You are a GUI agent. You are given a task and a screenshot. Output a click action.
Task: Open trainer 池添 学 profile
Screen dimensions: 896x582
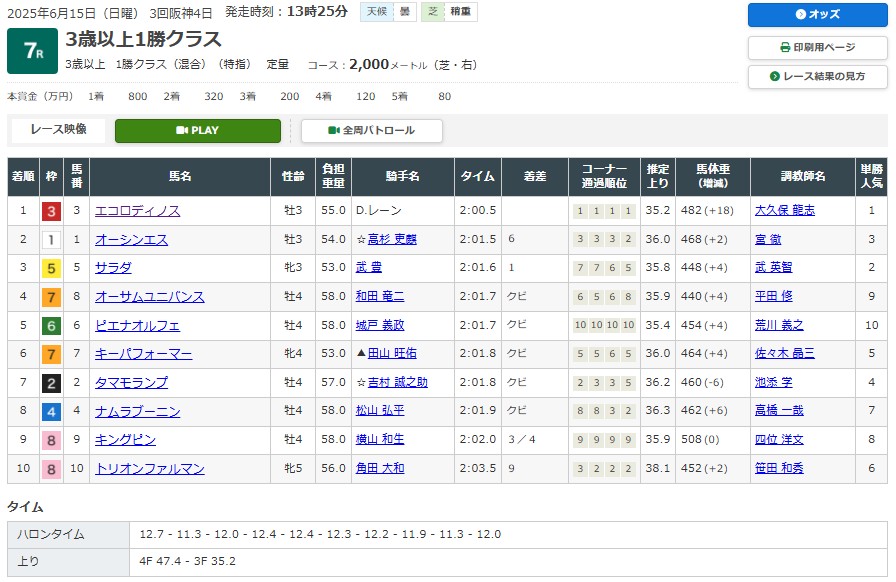click(773, 383)
